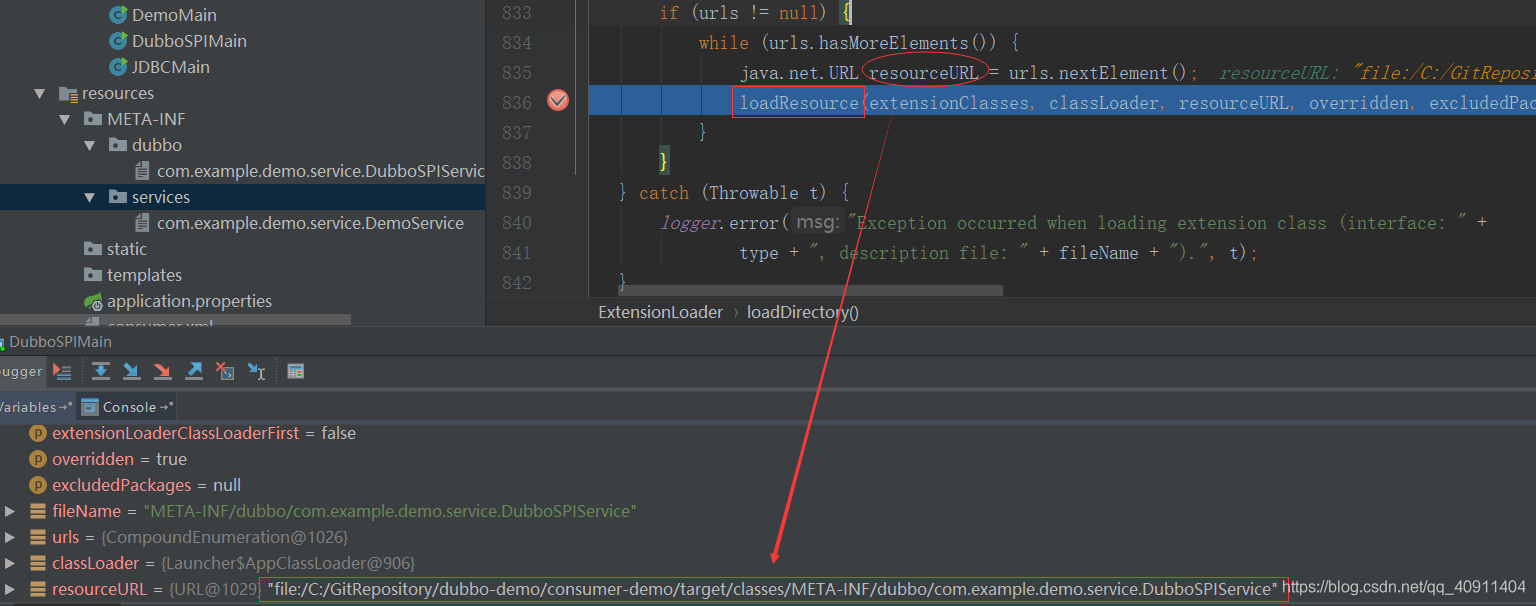Click the fileName variable icon
Image resolution: width=1536 pixels, height=606 pixels.
pyautogui.click(x=37, y=511)
